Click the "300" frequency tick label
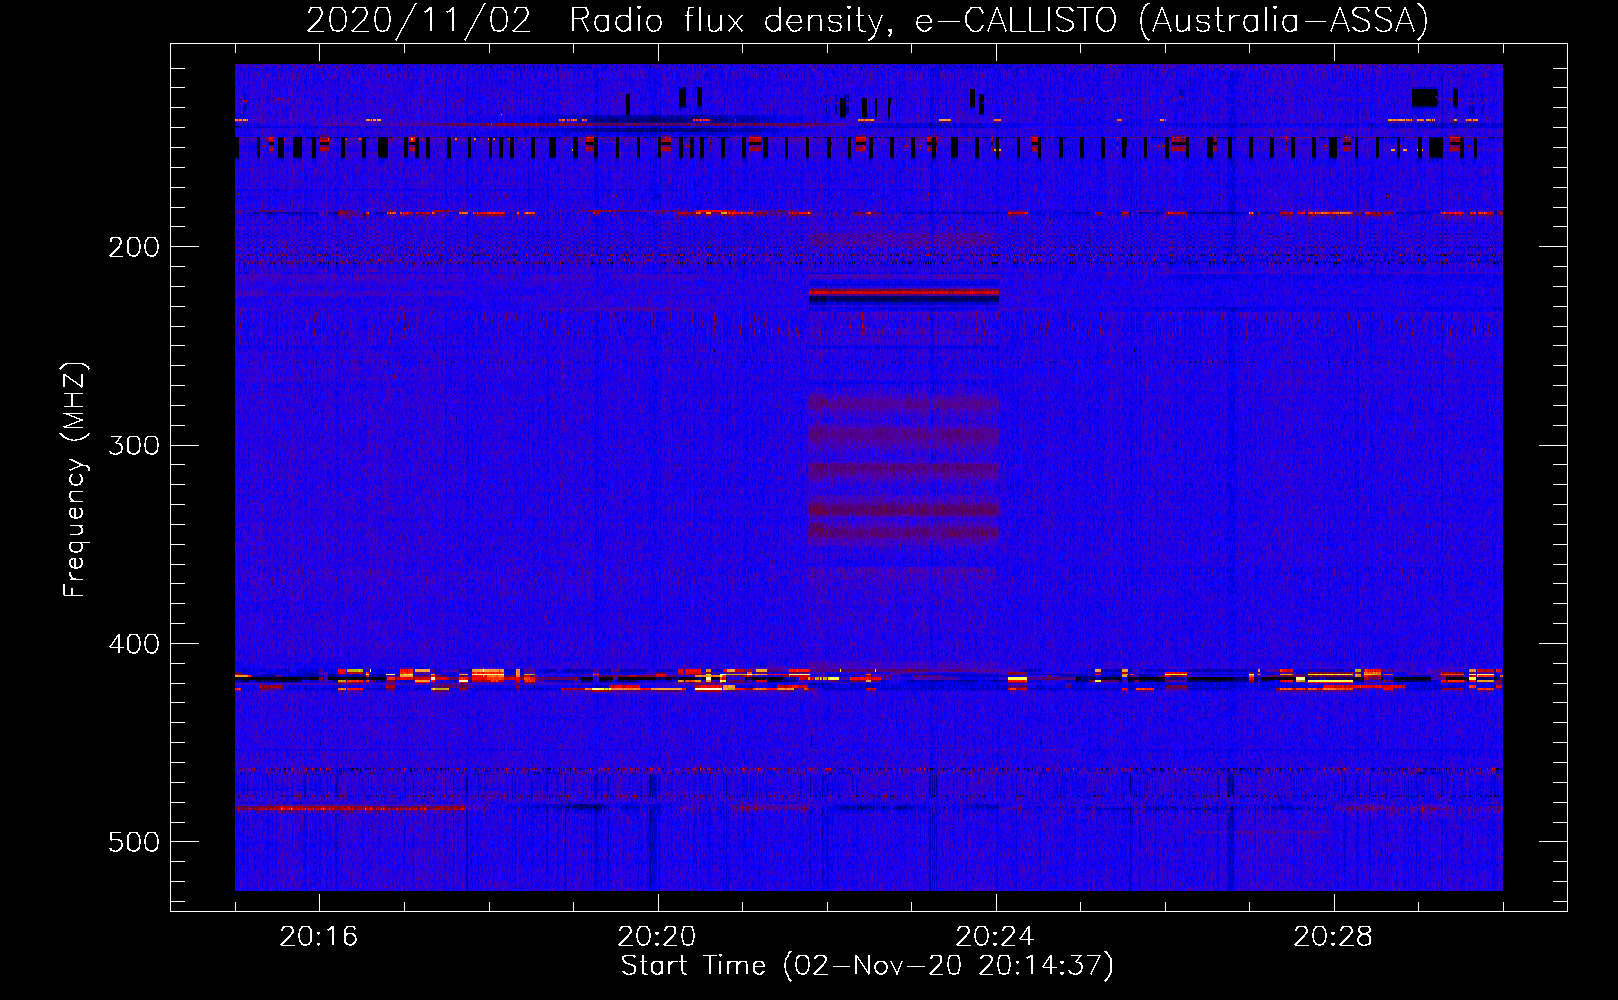Image resolution: width=1618 pixels, height=1000 pixels. coord(133,445)
